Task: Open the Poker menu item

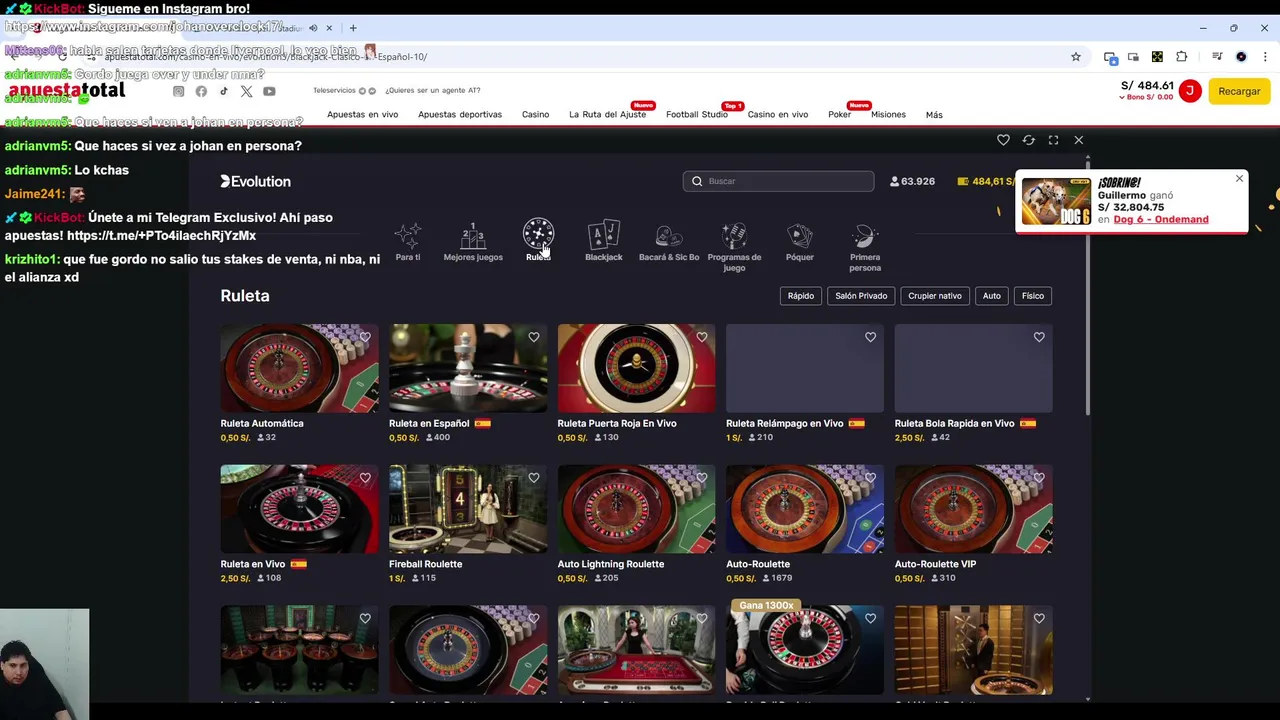Action: tap(839, 115)
